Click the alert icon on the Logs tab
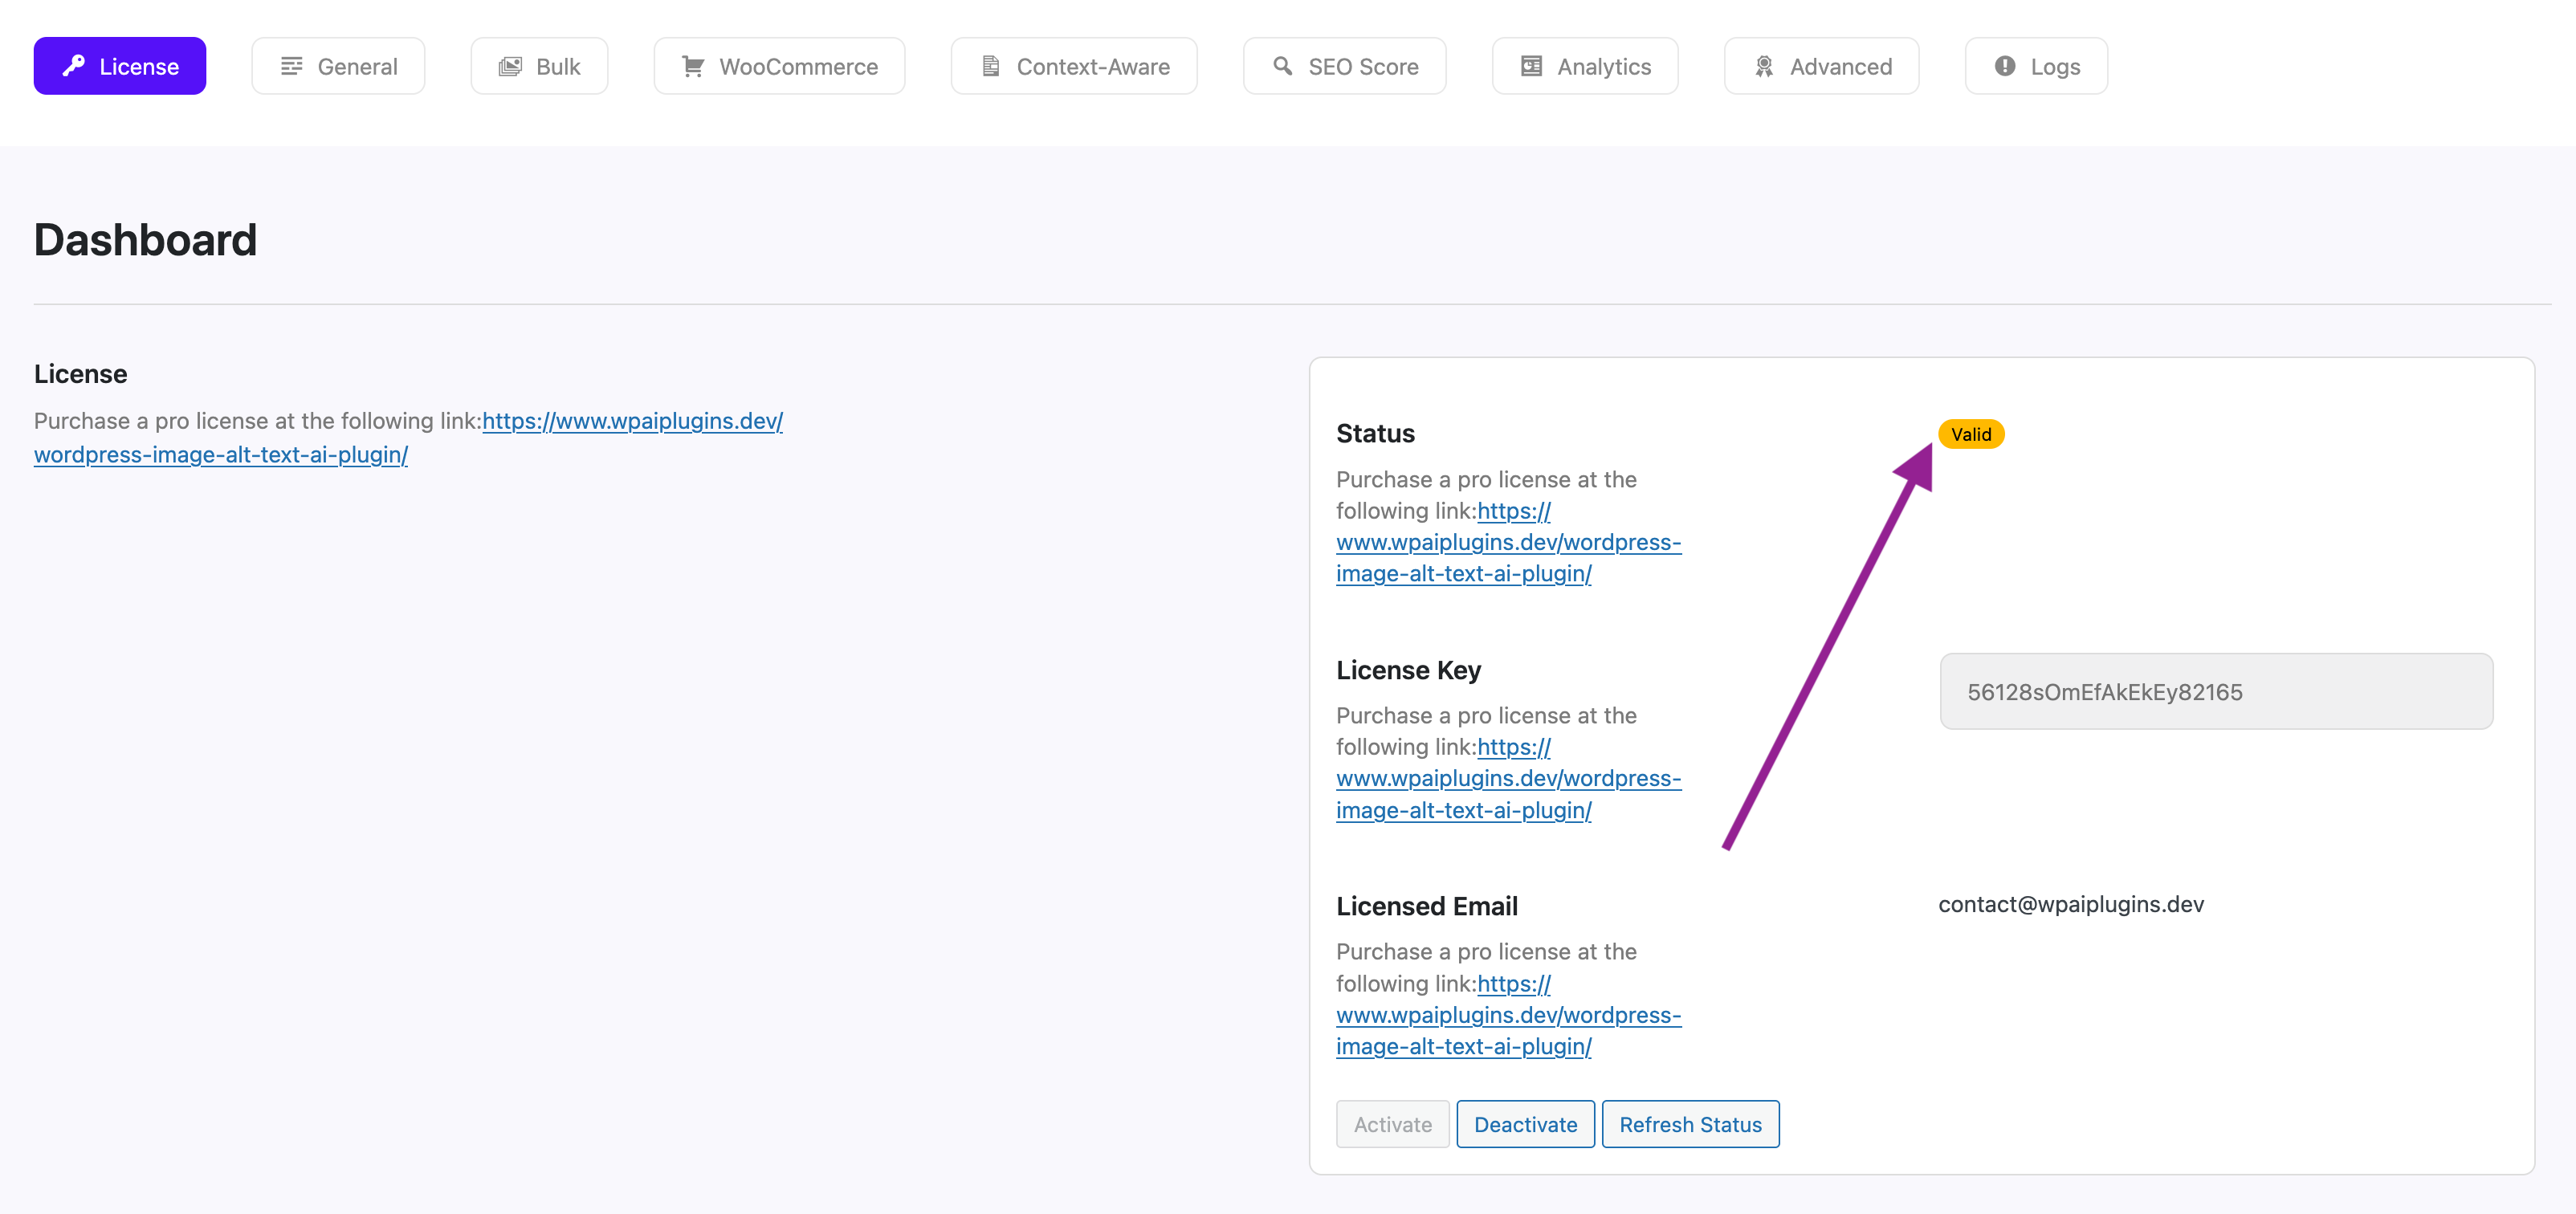The height and width of the screenshot is (1214, 2576). click(2004, 66)
